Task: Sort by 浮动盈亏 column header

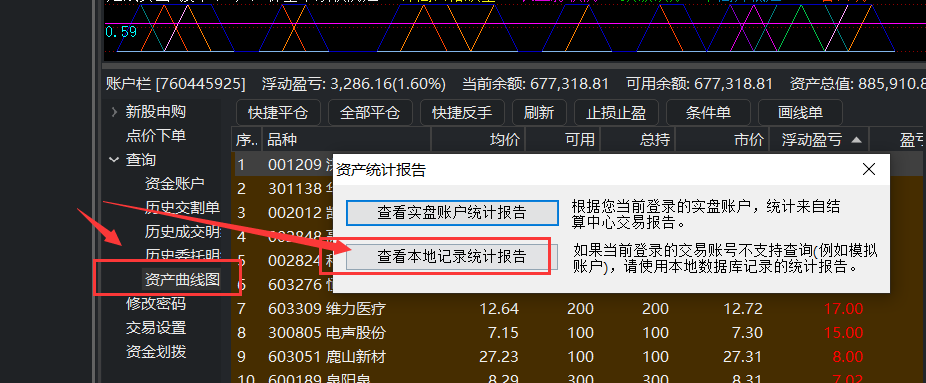Action: (819, 140)
